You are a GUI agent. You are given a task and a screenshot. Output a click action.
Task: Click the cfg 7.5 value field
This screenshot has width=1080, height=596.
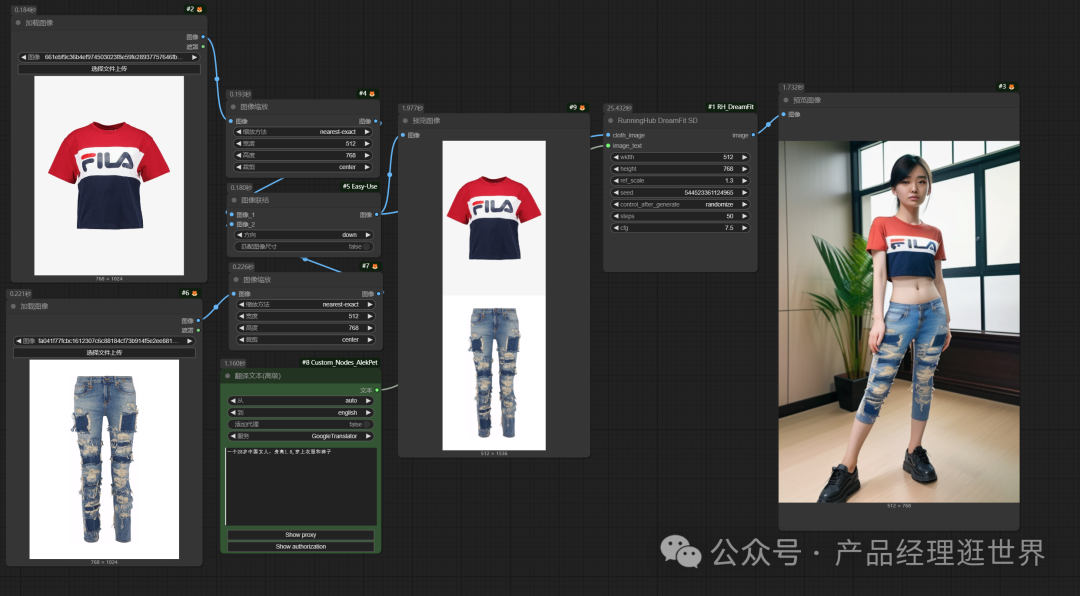[x=680, y=228]
